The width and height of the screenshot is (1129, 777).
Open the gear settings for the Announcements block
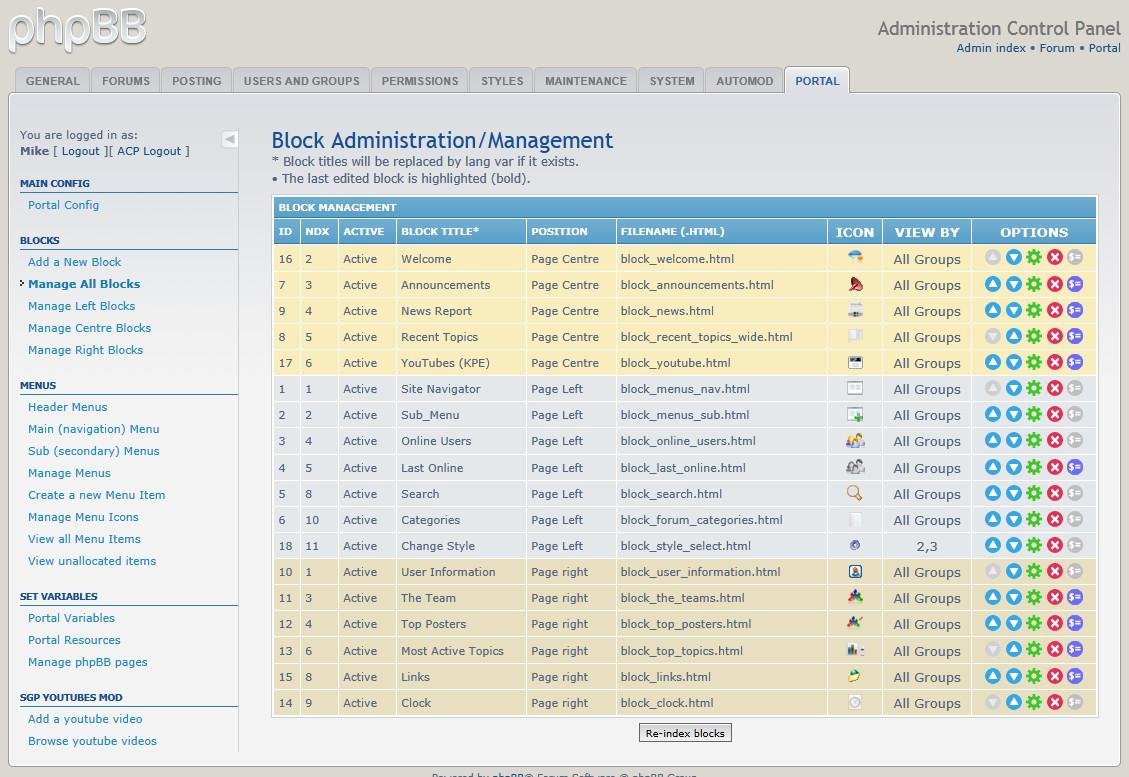click(1035, 284)
